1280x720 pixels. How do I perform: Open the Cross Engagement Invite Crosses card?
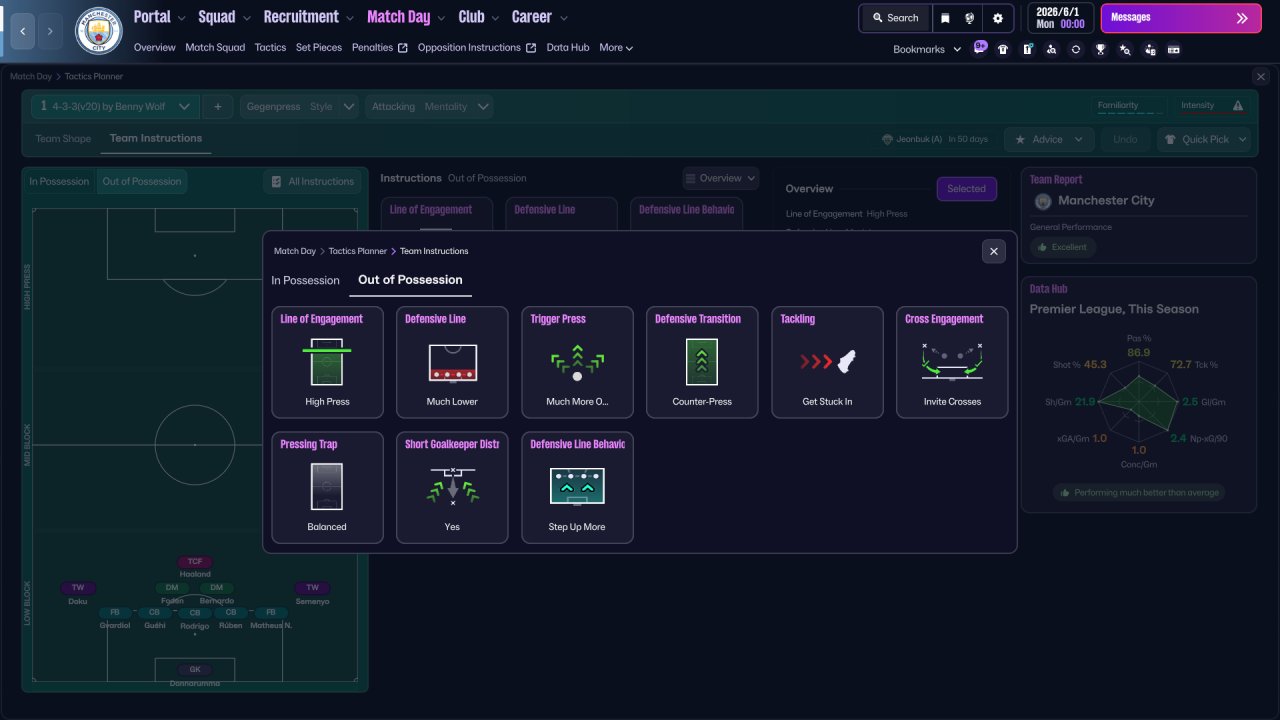click(952, 362)
